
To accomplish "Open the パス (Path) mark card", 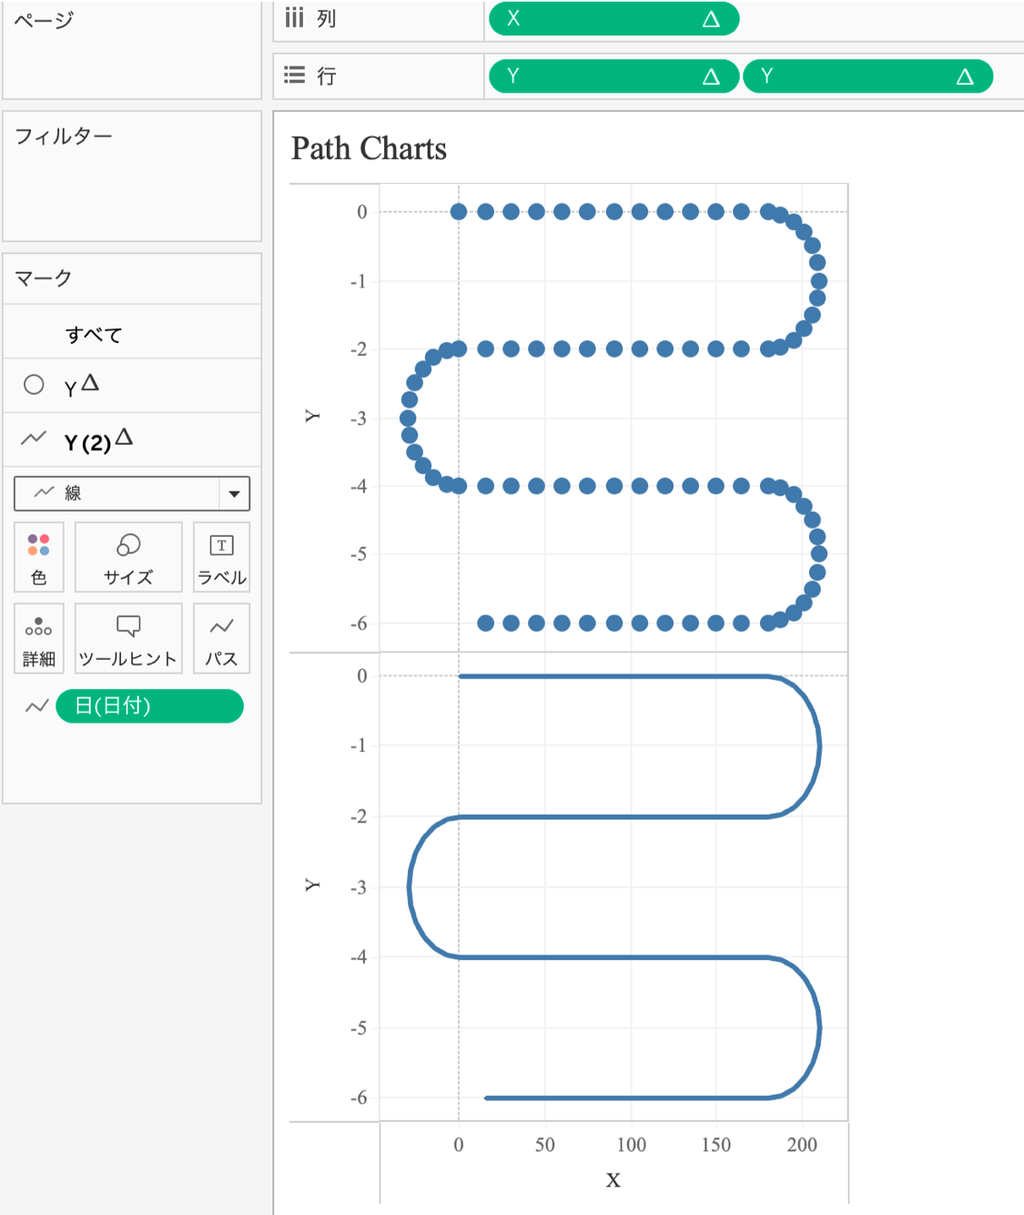I will click(221, 639).
